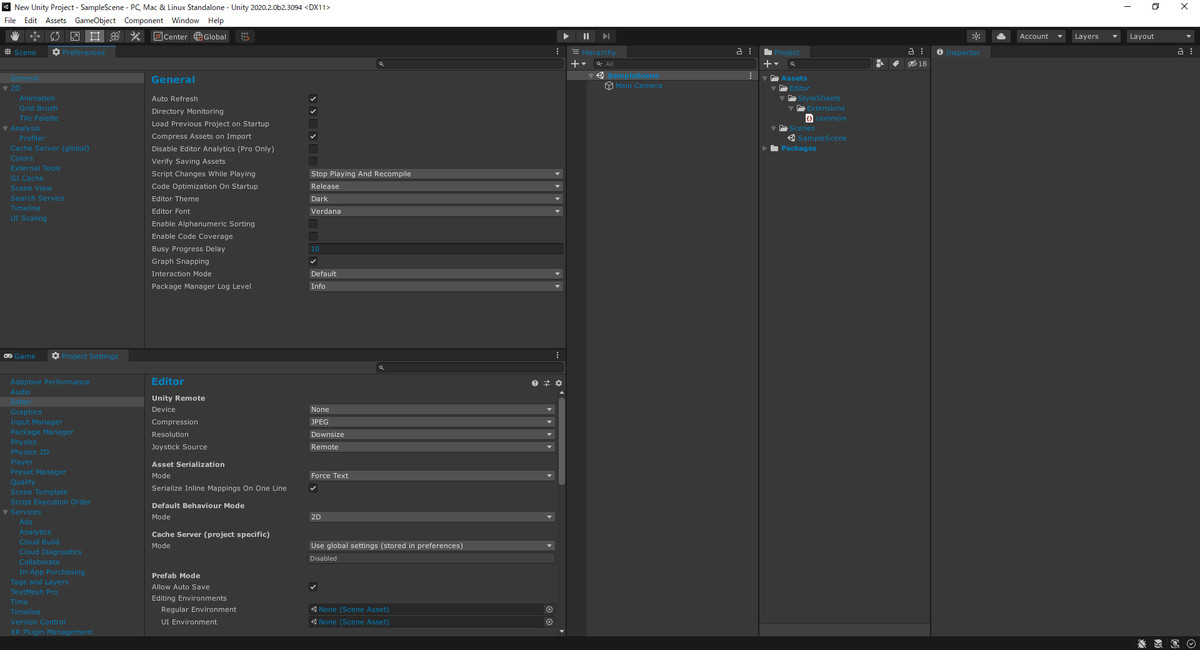The image size is (1200, 650).
Task: Lock the Hierarchy panel
Action: 739,52
